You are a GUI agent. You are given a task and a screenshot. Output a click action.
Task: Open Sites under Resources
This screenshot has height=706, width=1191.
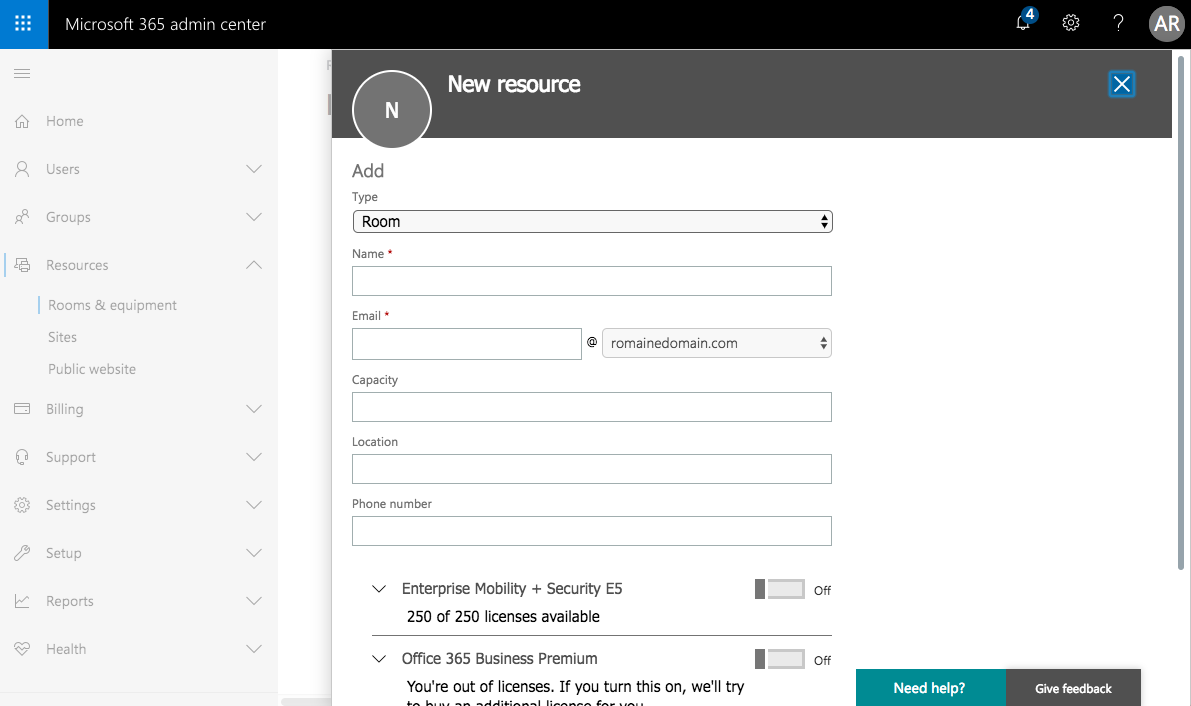pos(62,337)
